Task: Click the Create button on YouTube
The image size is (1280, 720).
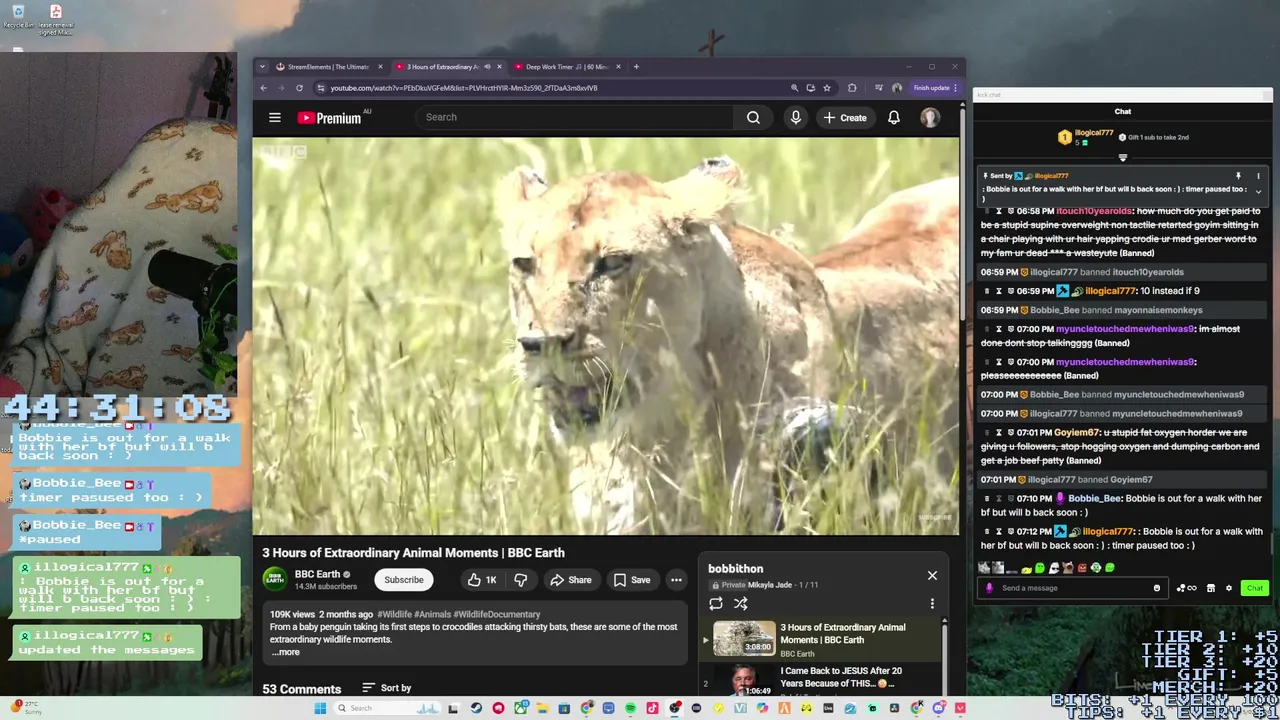Action: 845,117
